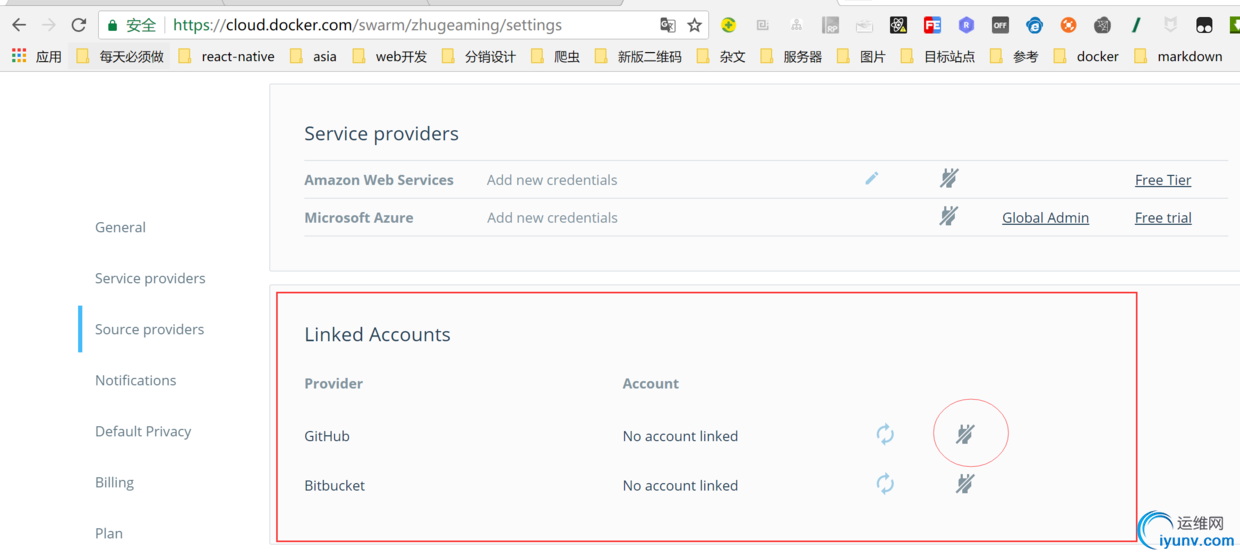Viewport: 1240px width, 557px height.
Task: Click No account linked in Bitbucket row
Action: pyautogui.click(x=680, y=485)
